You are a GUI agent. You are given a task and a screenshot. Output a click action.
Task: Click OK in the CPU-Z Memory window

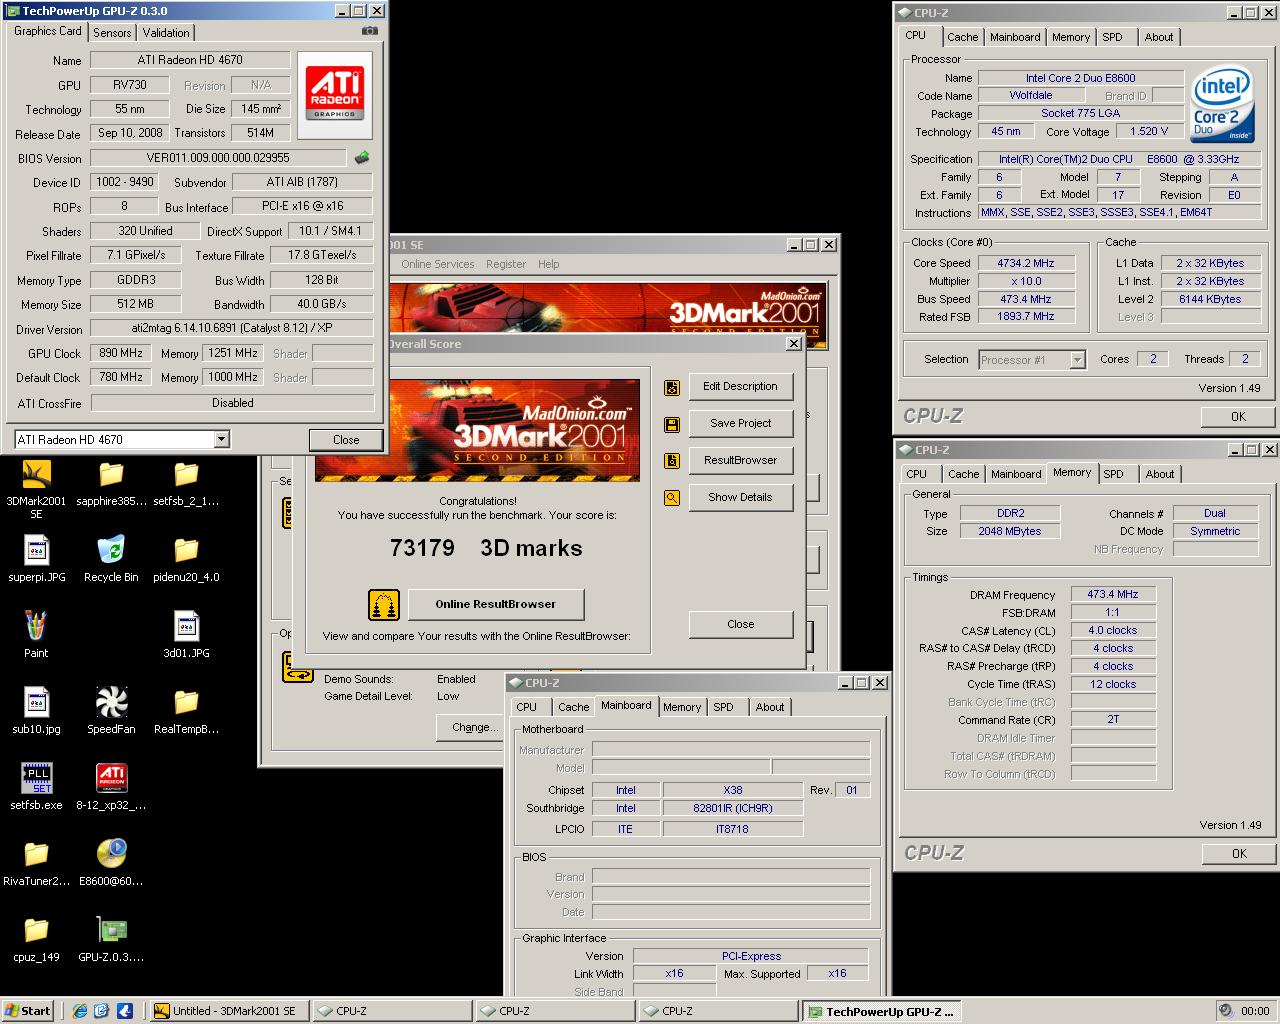tap(1239, 854)
